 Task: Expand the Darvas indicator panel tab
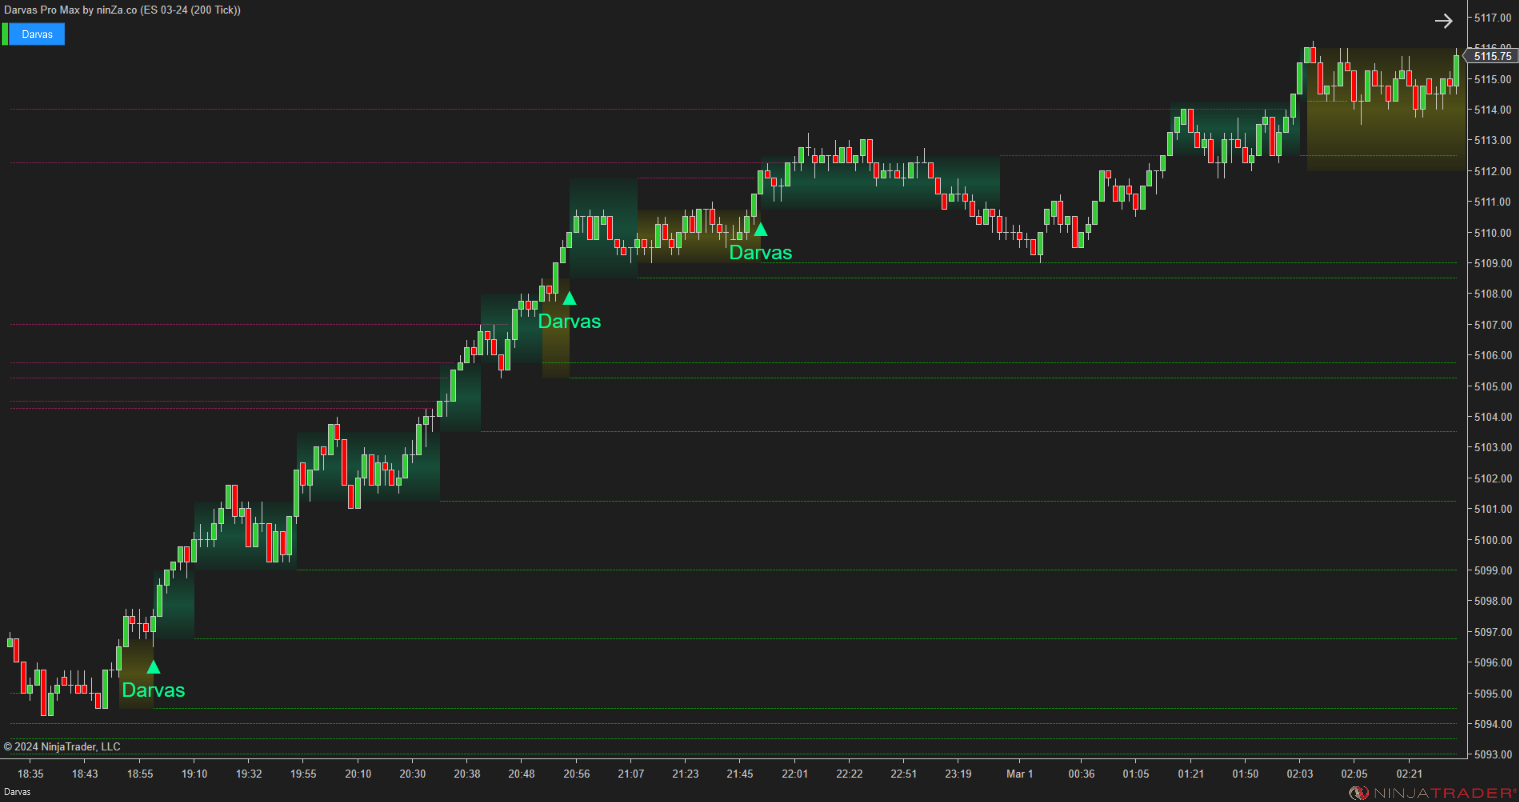pyautogui.click(x=36, y=33)
